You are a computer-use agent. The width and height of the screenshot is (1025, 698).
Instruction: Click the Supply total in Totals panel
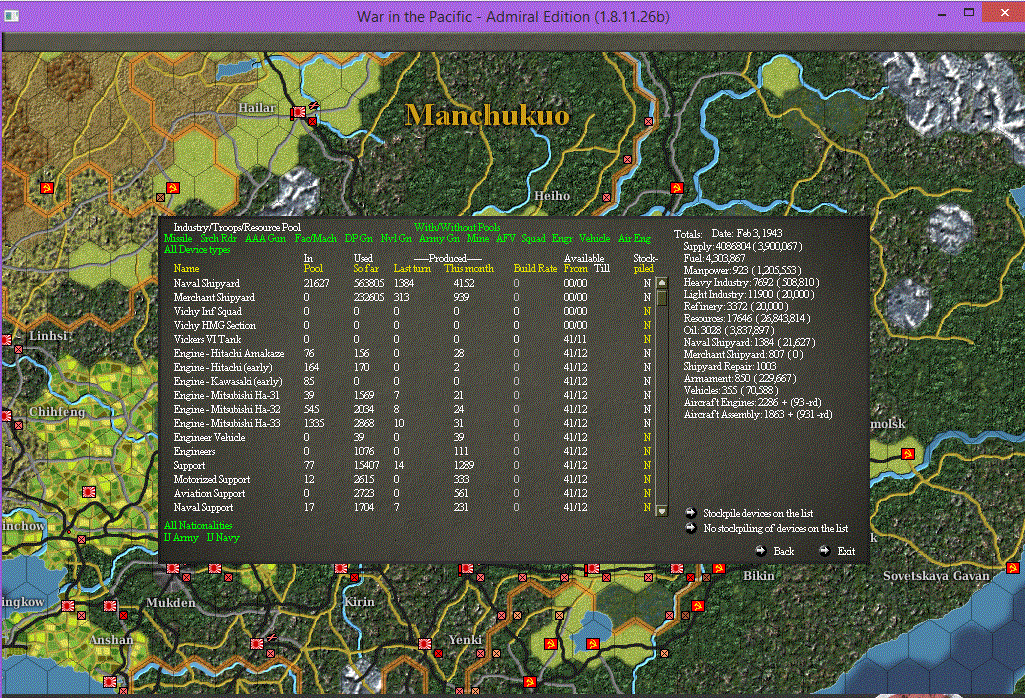[743, 246]
